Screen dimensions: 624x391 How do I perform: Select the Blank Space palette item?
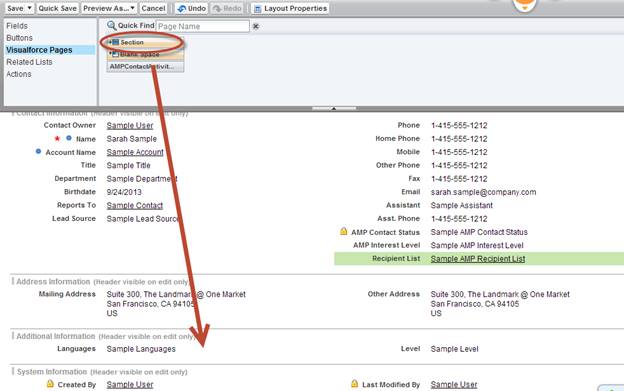point(145,54)
